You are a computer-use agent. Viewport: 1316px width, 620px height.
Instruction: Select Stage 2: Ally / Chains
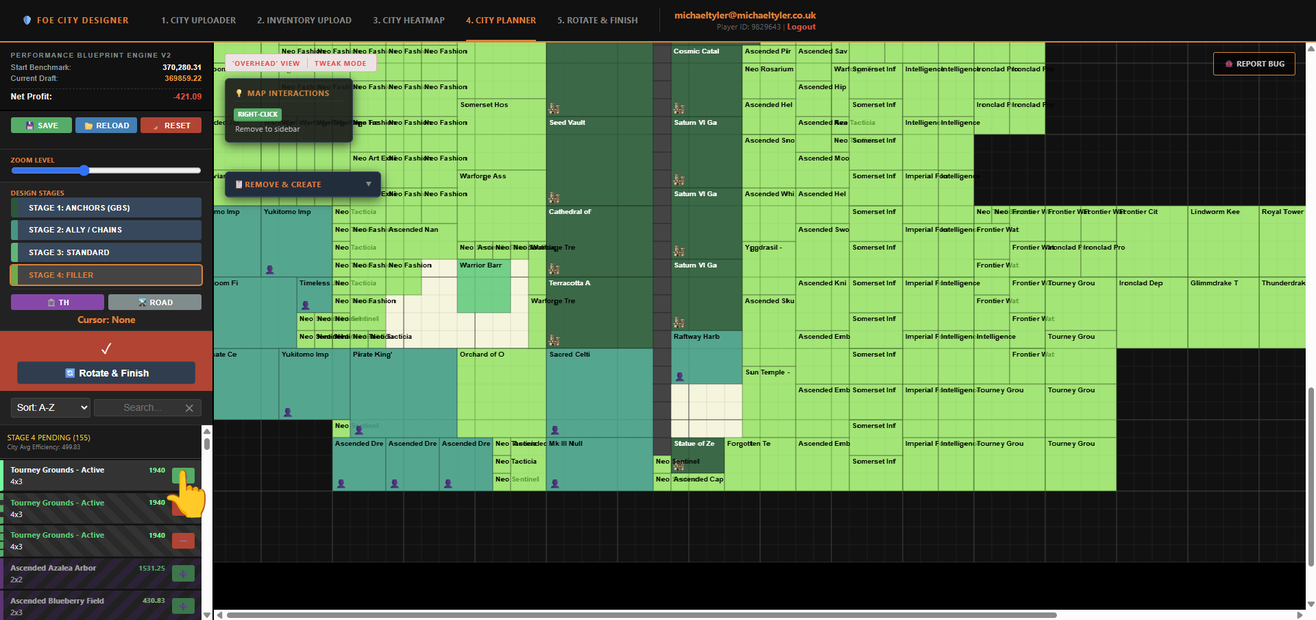106,230
